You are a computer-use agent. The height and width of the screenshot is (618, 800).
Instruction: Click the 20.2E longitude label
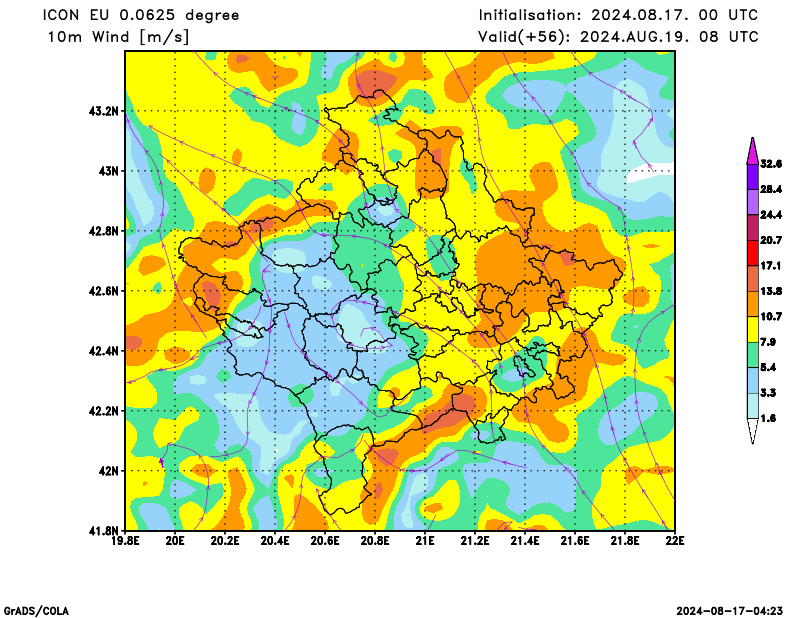[x=225, y=540]
